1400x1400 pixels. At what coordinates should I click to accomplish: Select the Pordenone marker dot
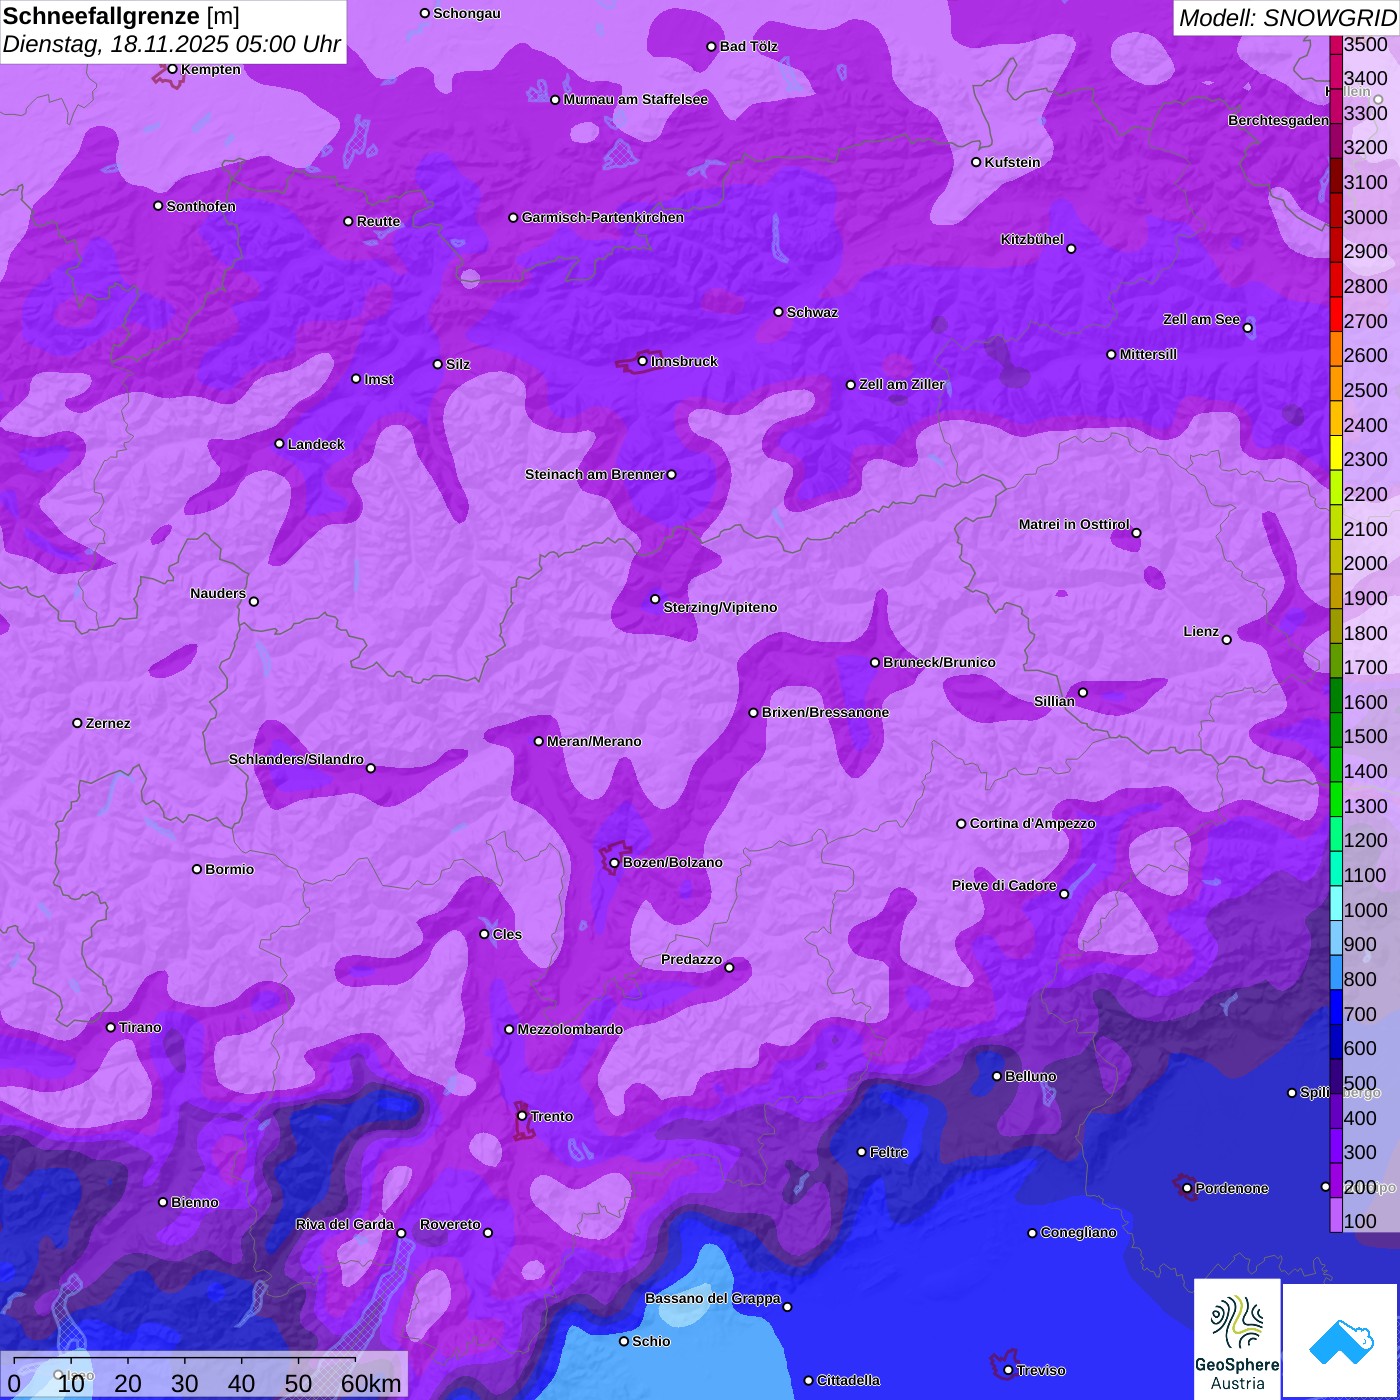pyautogui.click(x=1187, y=1188)
